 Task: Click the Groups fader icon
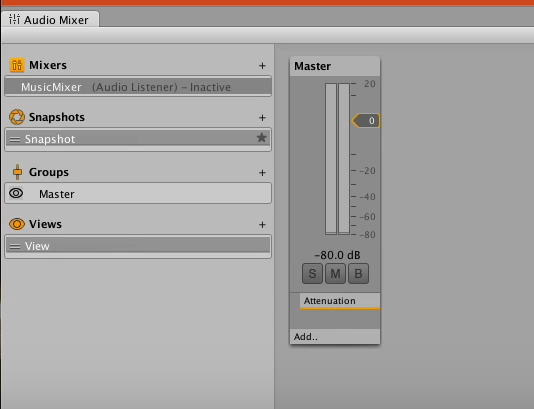tap(17, 172)
